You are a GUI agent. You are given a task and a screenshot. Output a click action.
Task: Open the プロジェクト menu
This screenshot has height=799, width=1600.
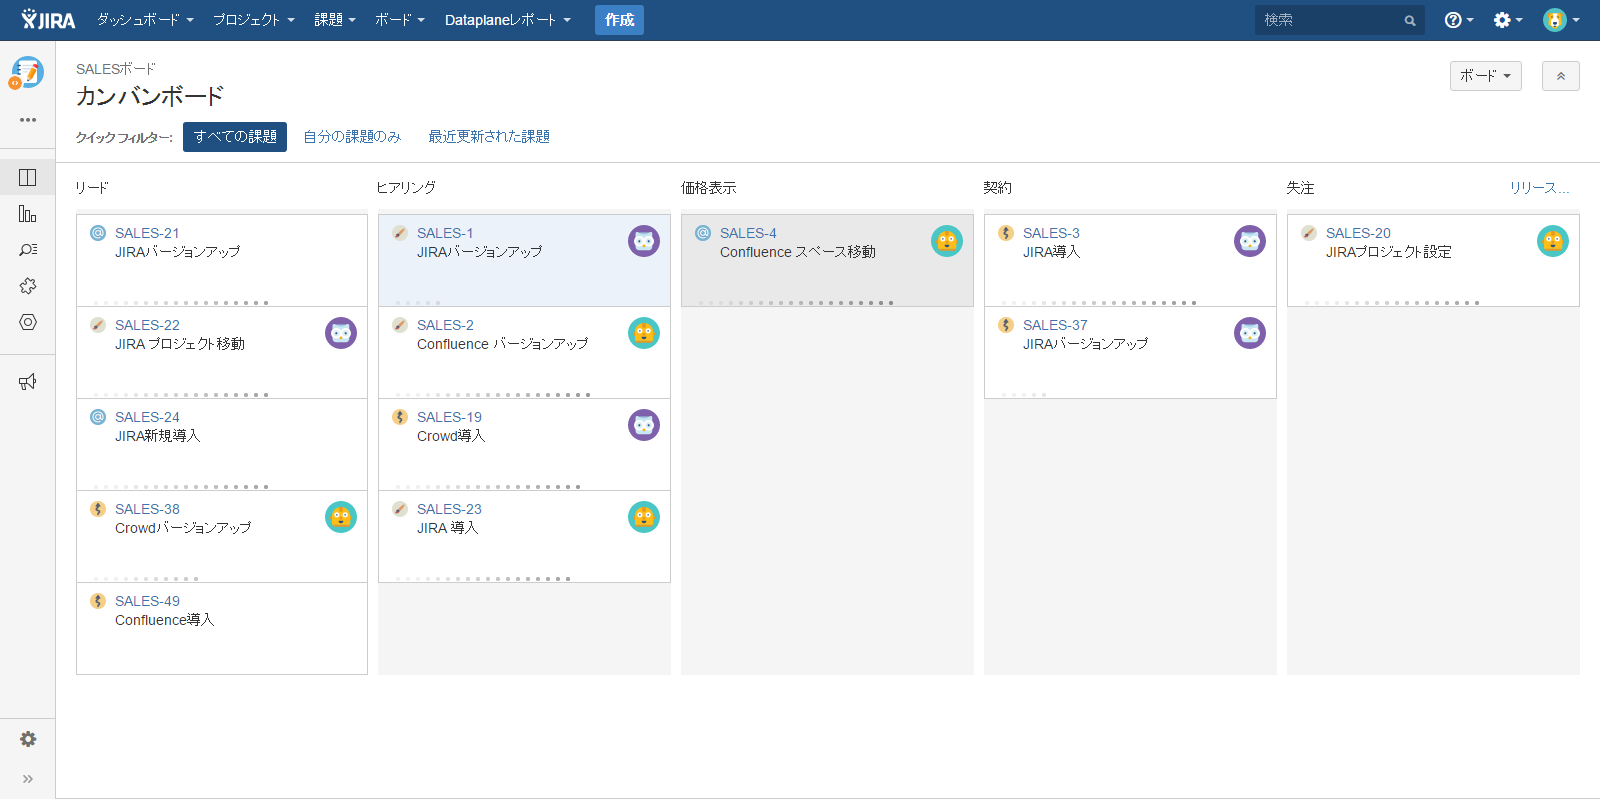[x=254, y=20]
